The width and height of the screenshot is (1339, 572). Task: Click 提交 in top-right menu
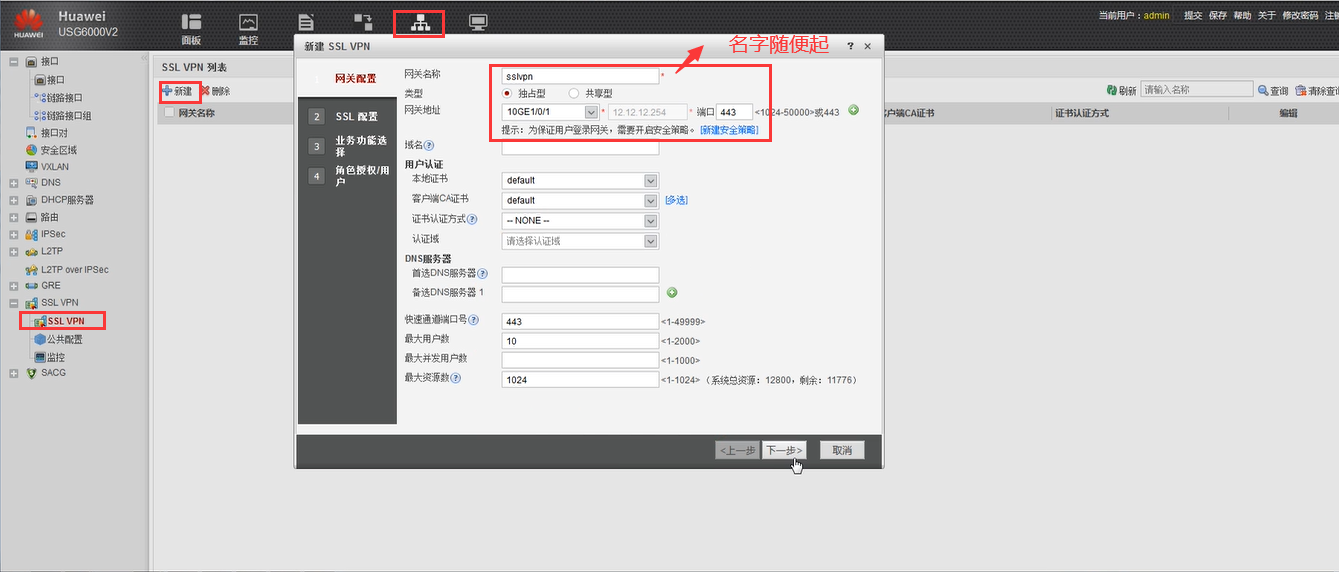[x=1193, y=15]
